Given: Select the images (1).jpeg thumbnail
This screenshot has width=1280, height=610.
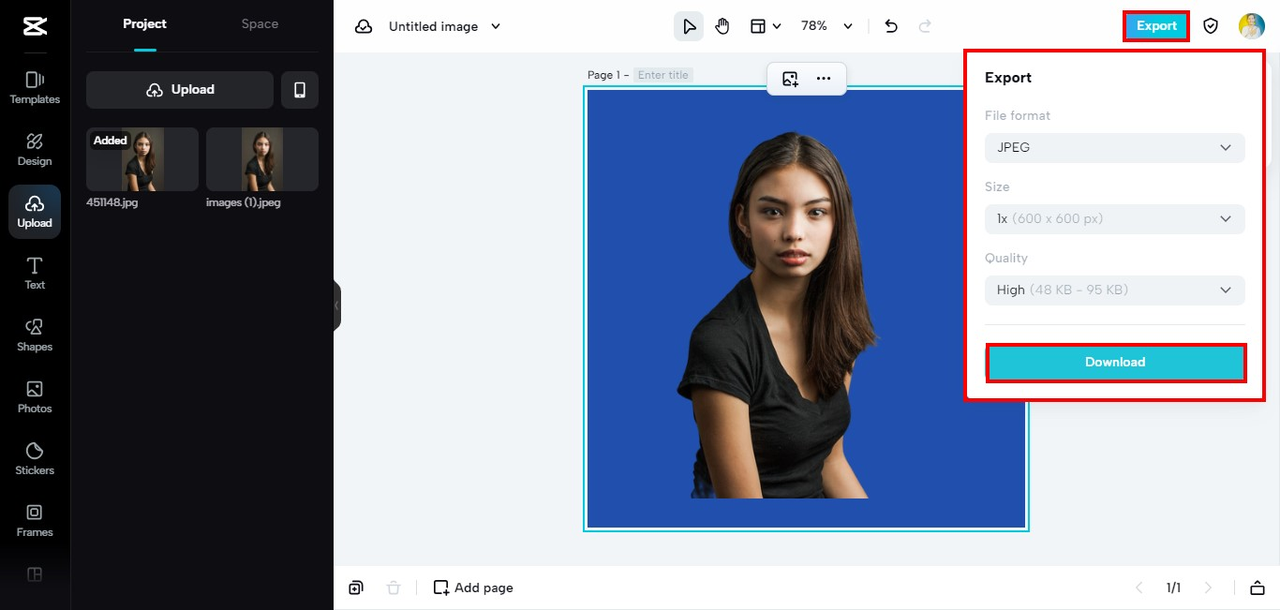Looking at the screenshot, I should point(262,159).
